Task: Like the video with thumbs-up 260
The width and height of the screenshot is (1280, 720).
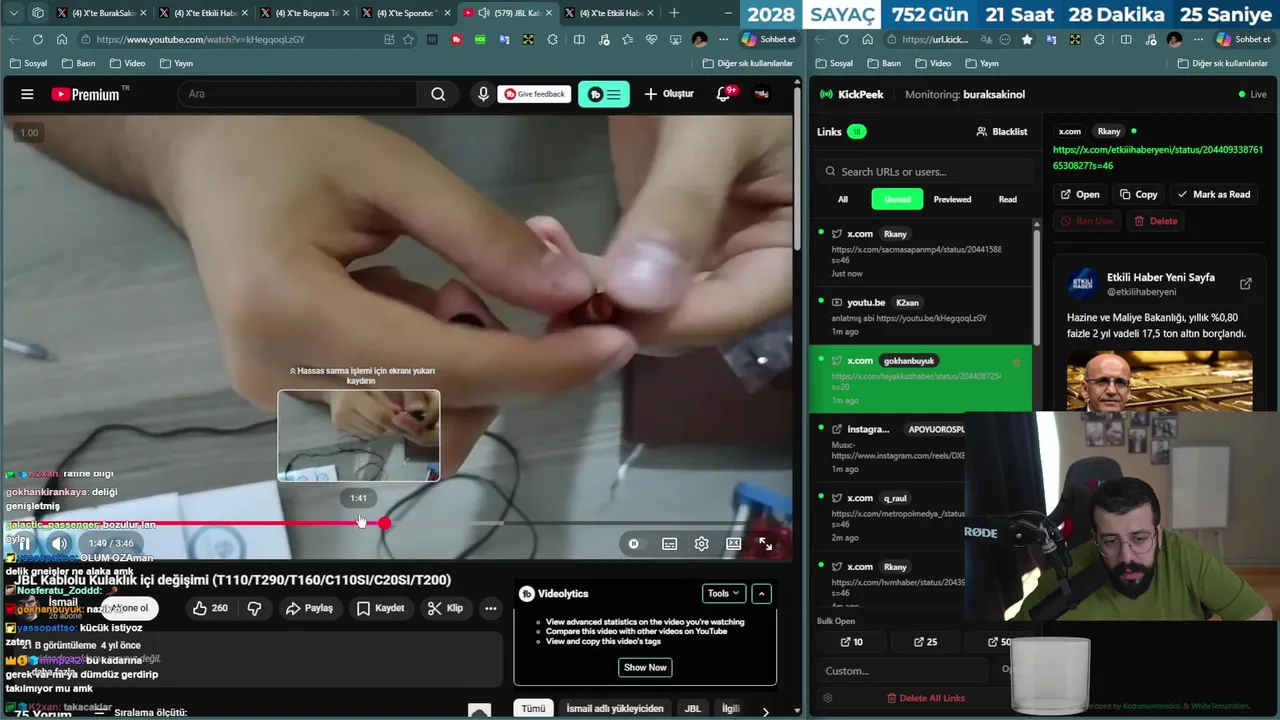Action: (210, 608)
